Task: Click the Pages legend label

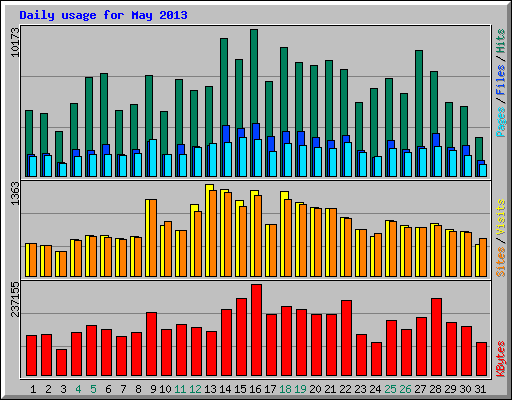Action: [x=500, y=122]
